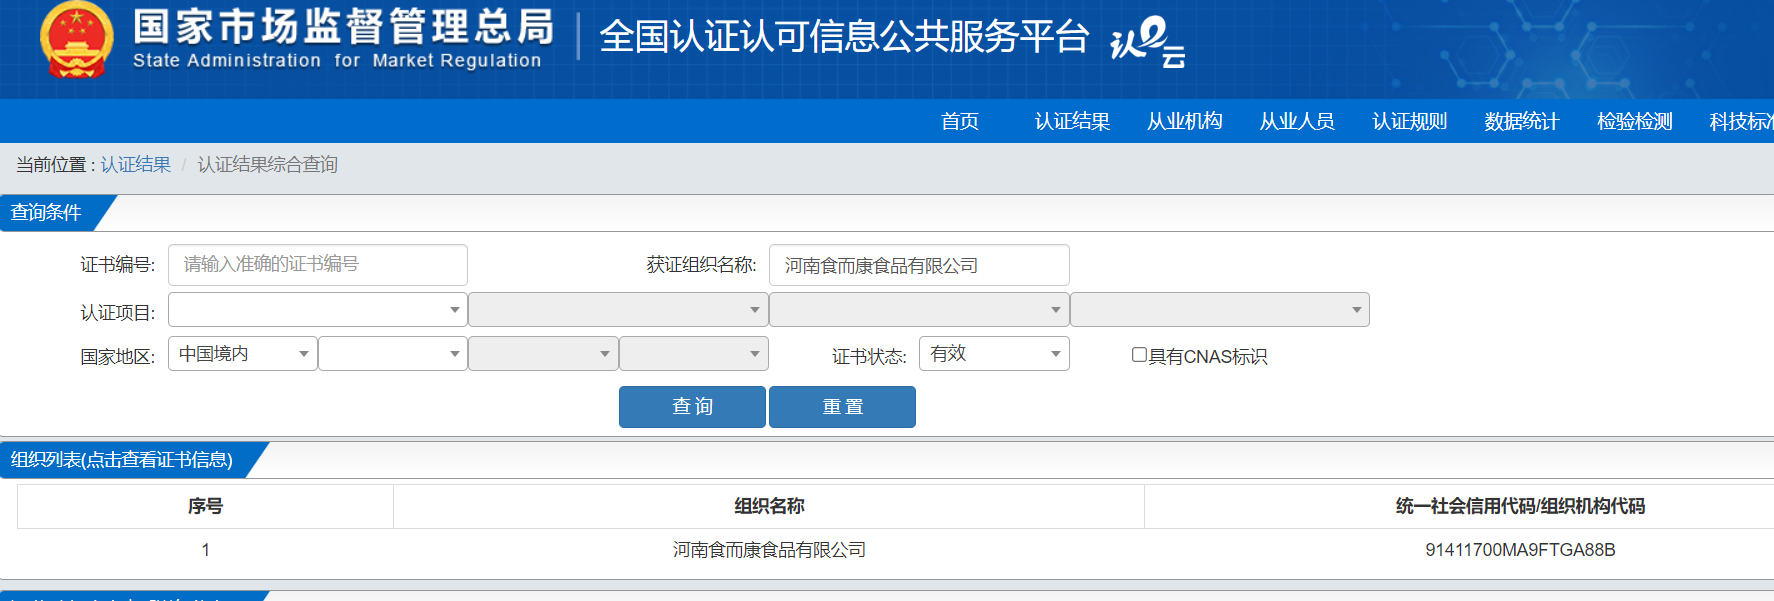Click the 获证组织名称 input field

point(919,265)
